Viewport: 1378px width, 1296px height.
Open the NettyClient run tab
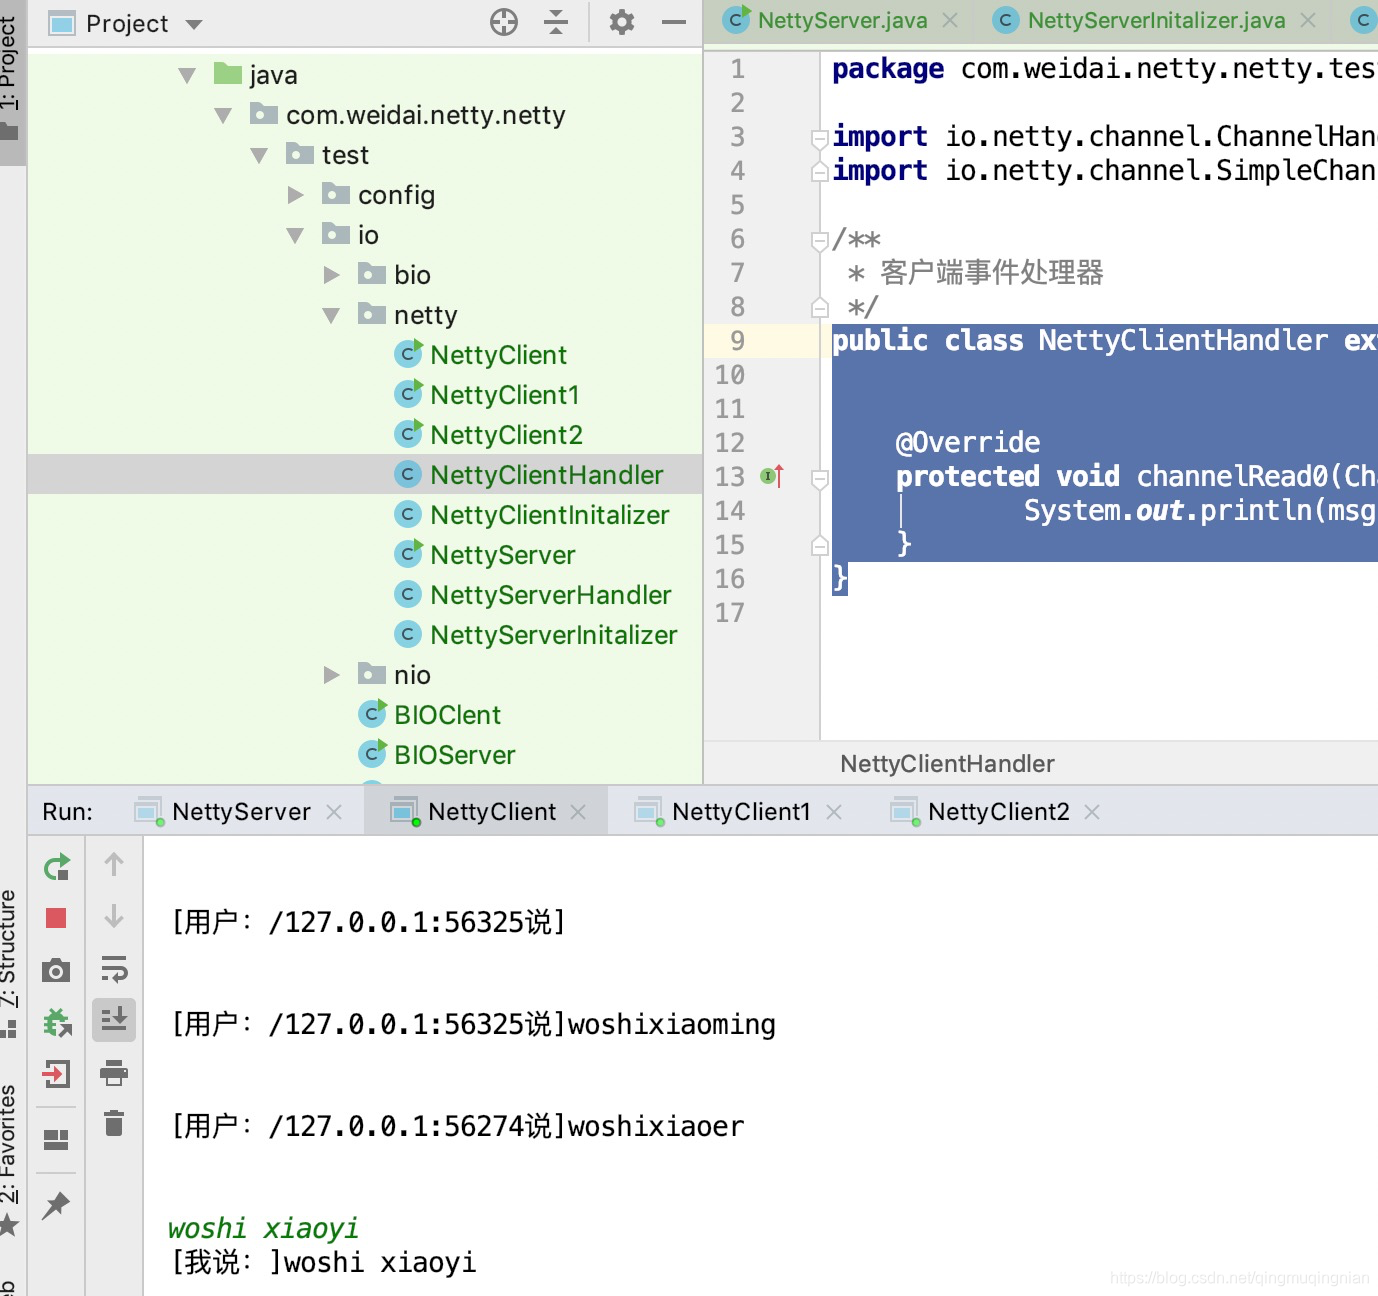point(491,812)
